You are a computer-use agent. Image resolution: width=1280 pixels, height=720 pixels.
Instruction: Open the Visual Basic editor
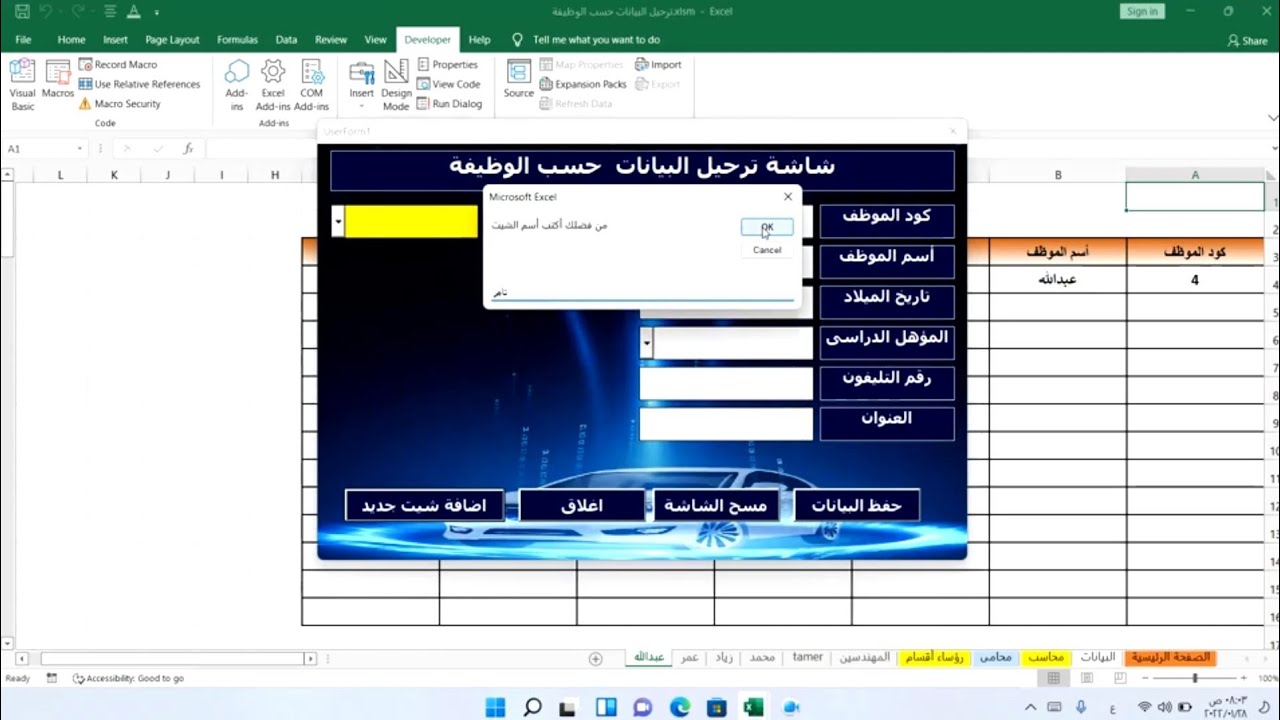pyautogui.click(x=22, y=85)
